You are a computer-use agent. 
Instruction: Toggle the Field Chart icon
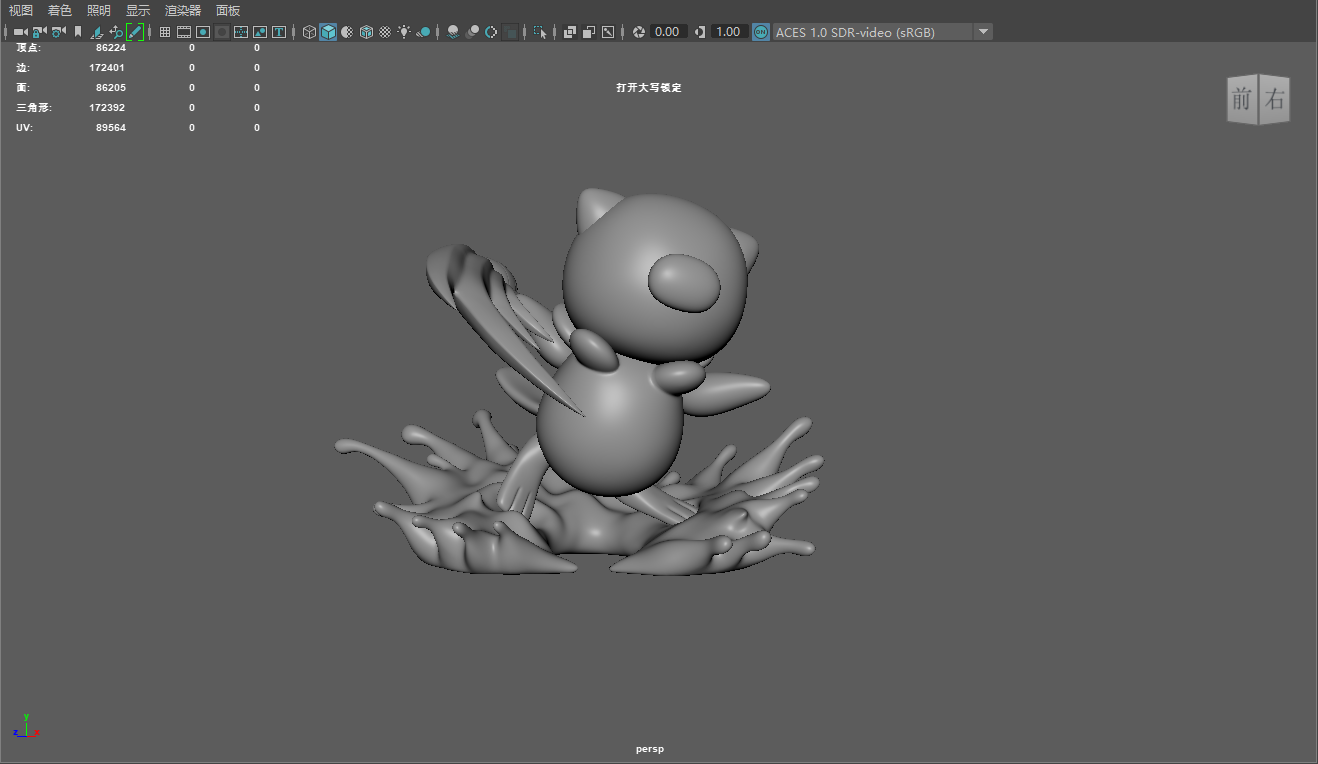(241, 32)
